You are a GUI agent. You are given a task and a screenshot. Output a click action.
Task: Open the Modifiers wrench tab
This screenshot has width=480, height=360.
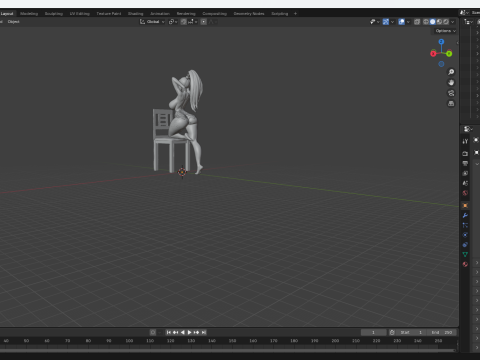click(465, 215)
